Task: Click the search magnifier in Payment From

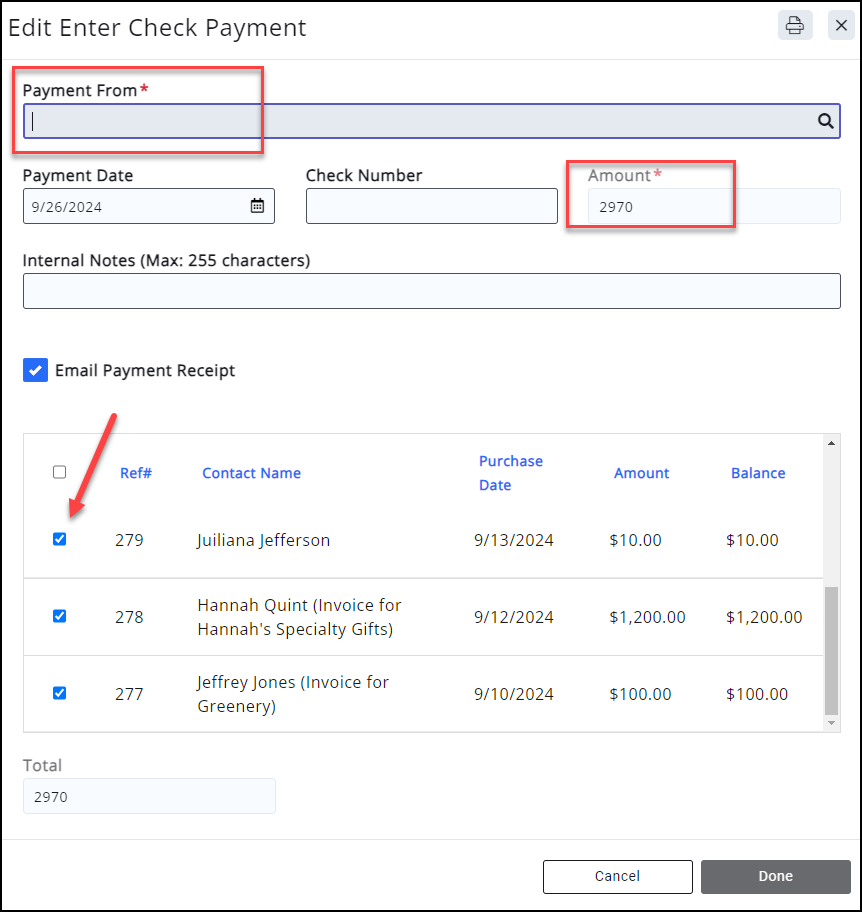Action: [826, 121]
